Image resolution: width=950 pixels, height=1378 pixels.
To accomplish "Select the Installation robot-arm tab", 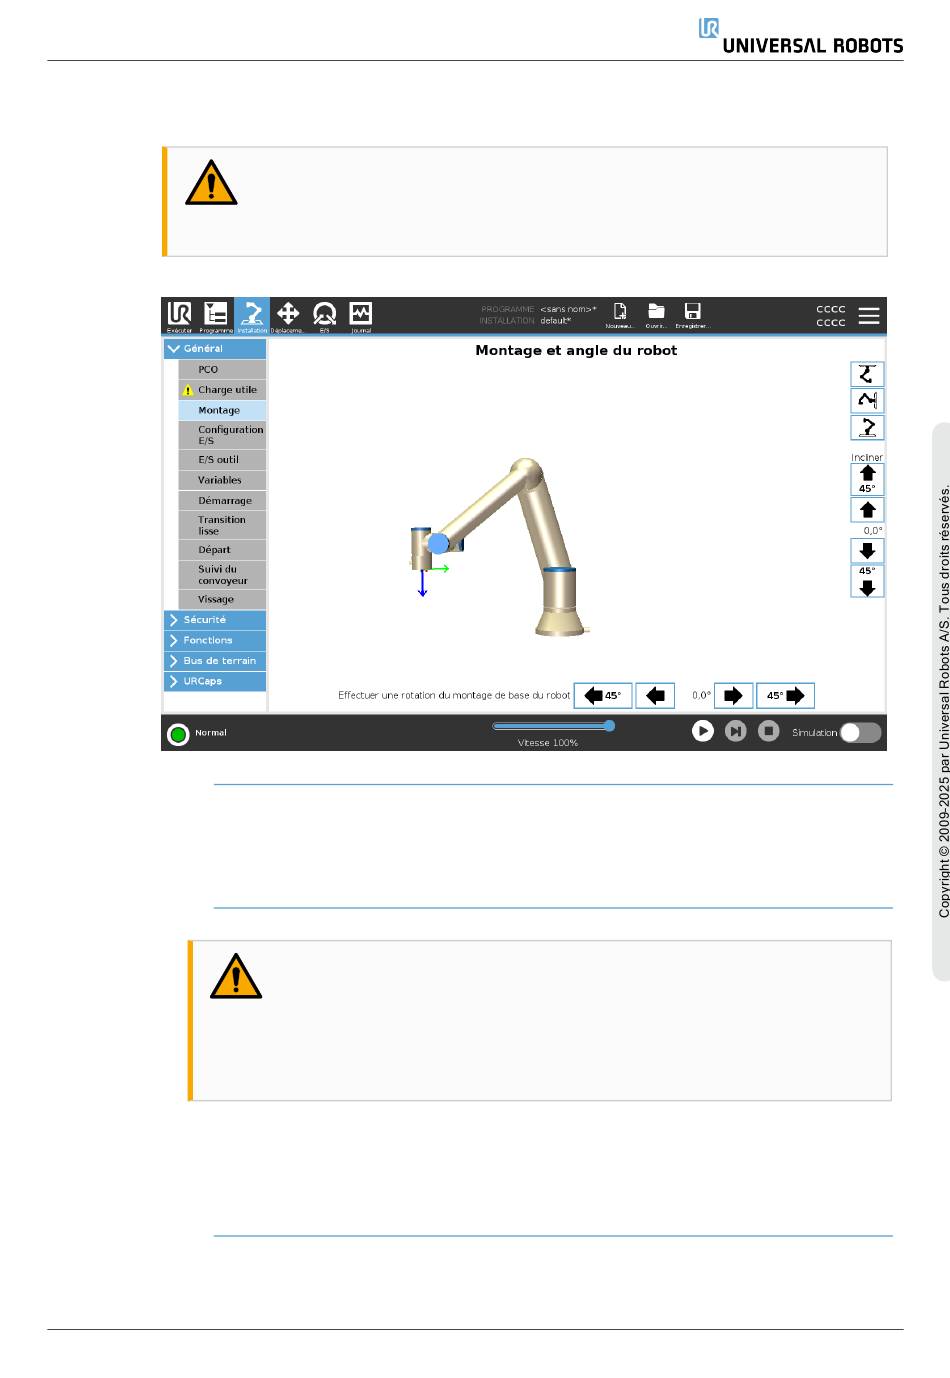I will (x=252, y=316).
